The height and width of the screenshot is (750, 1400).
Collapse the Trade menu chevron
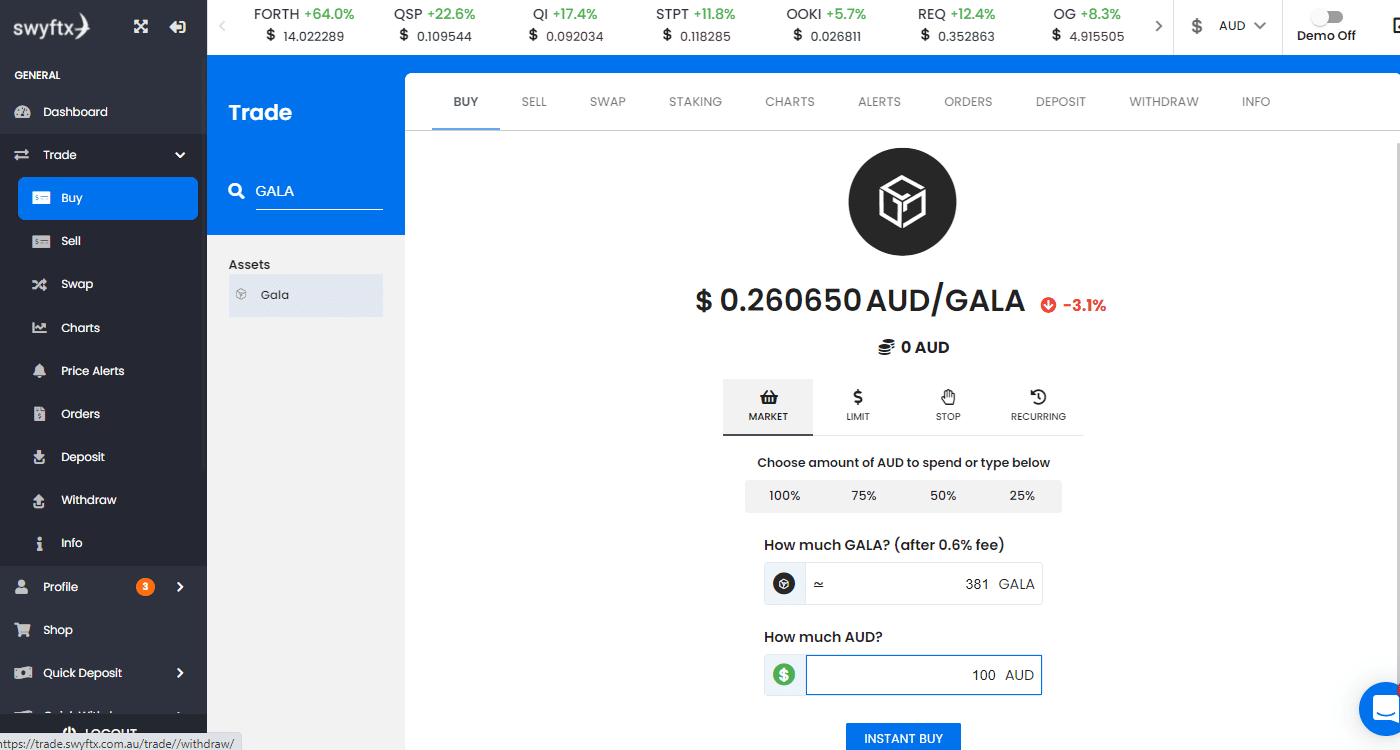(x=181, y=155)
